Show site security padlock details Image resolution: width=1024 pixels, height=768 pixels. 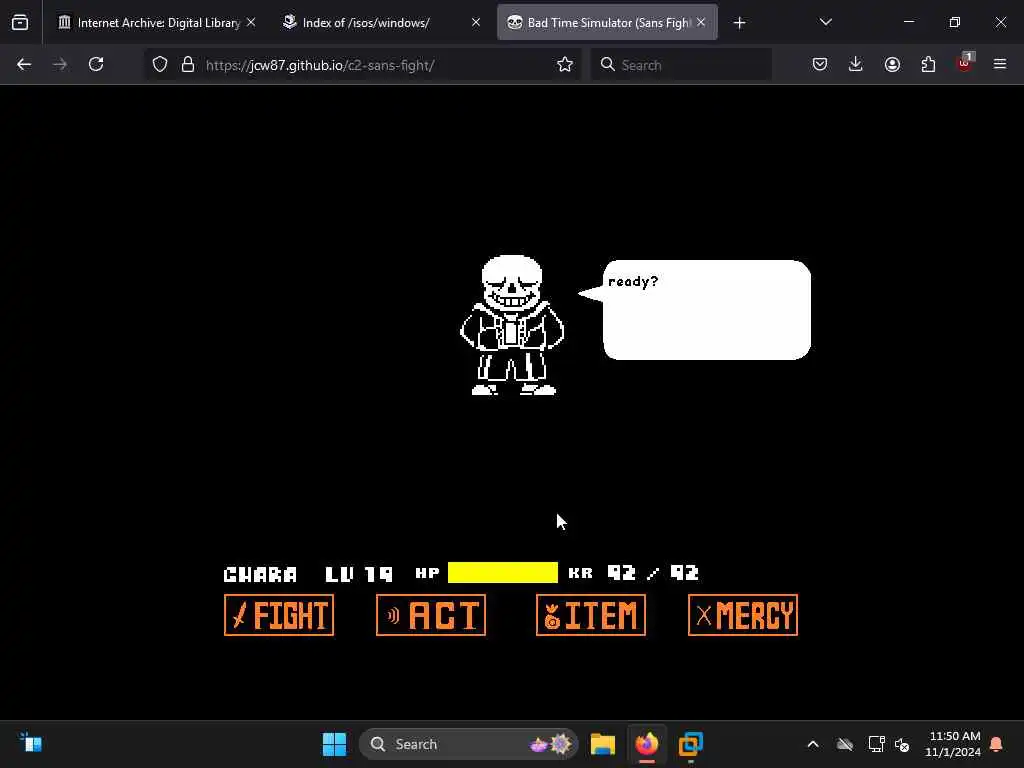pos(188,65)
